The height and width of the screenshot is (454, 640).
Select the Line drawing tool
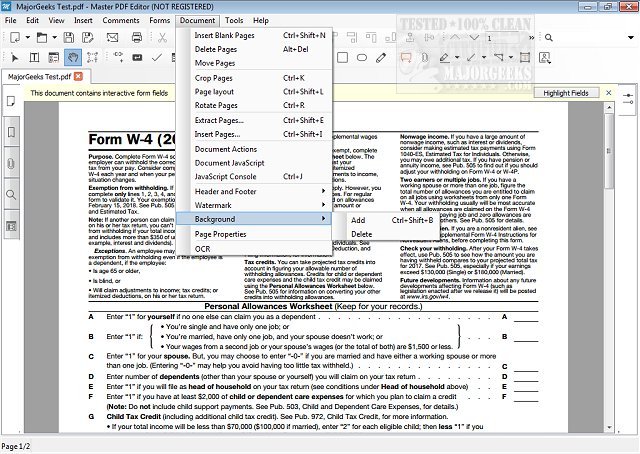(x=471, y=58)
